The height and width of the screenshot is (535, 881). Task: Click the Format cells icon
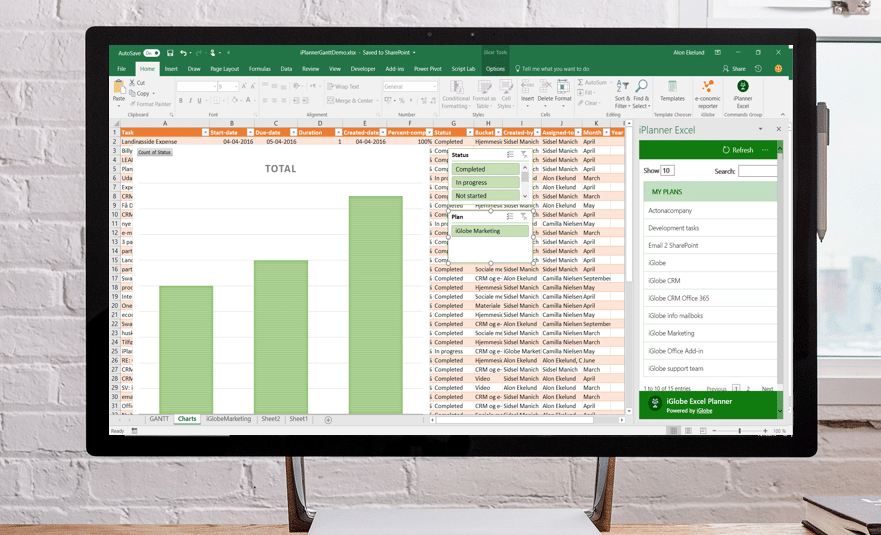563,86
